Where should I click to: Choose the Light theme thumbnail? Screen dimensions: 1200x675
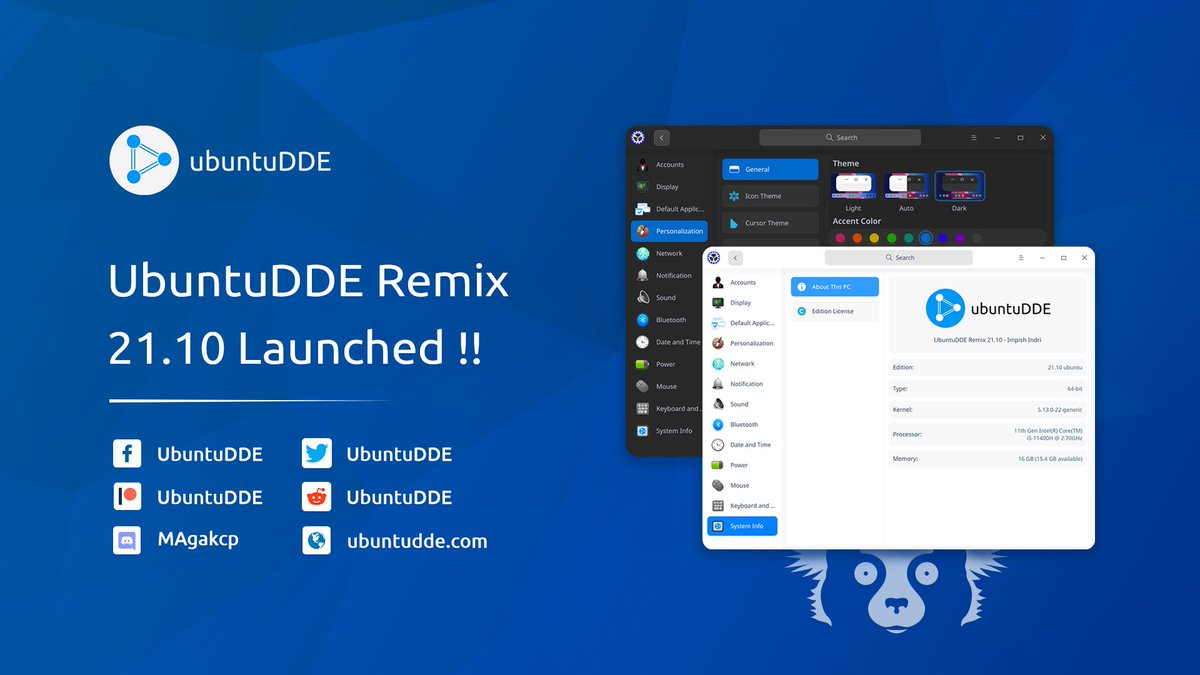(x=853, y=186)
